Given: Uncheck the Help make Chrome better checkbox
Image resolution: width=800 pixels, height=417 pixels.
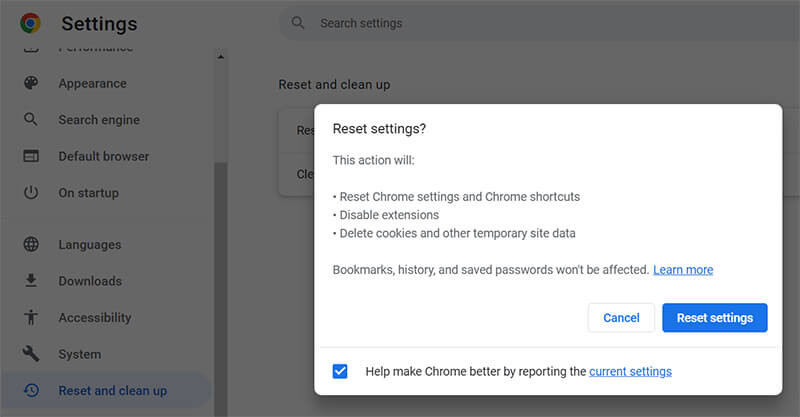Looking at the screenshot, I should (340, 371).
